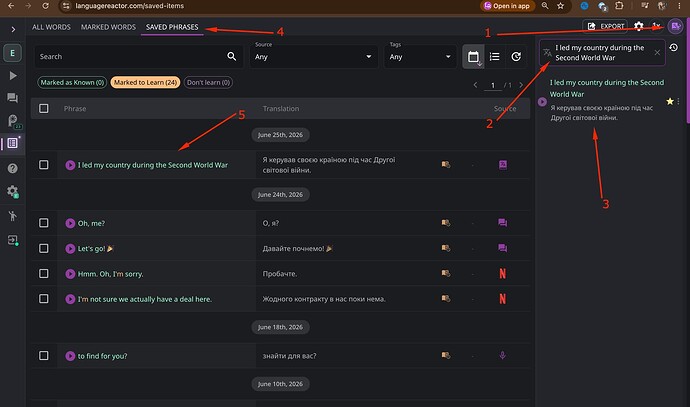Check the select-all checkbox in header
Viewport: 690px width, 407px height.
point(44,108)
